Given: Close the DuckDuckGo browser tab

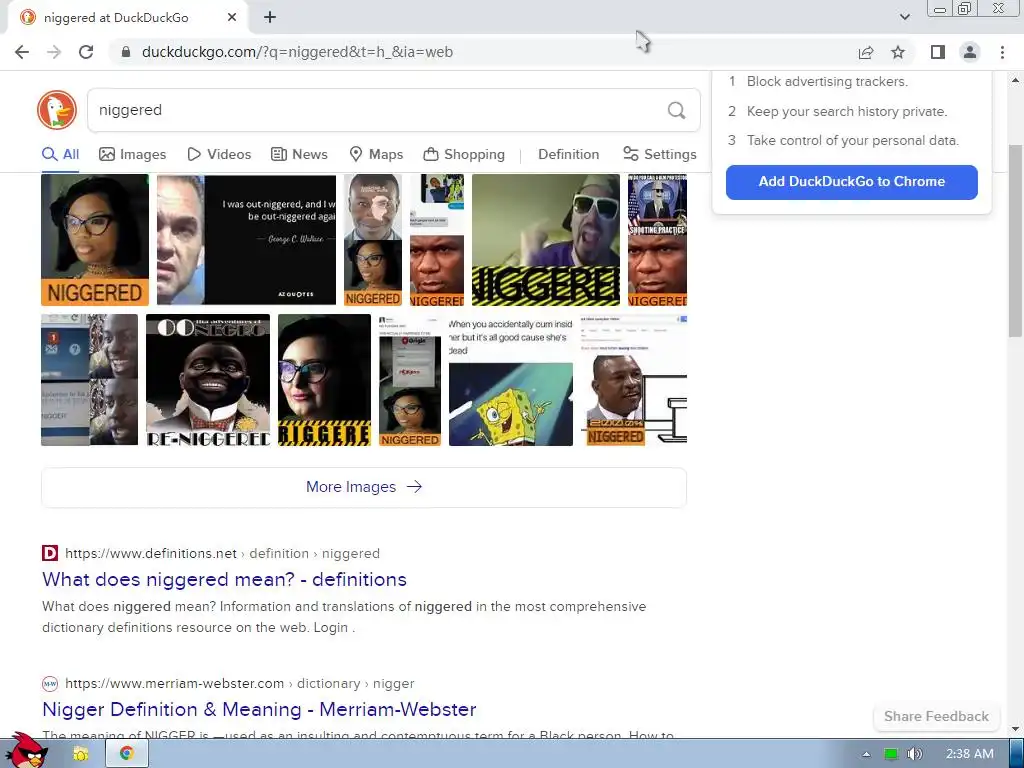Looking at the screenshot, I should [x=232, y=18].
